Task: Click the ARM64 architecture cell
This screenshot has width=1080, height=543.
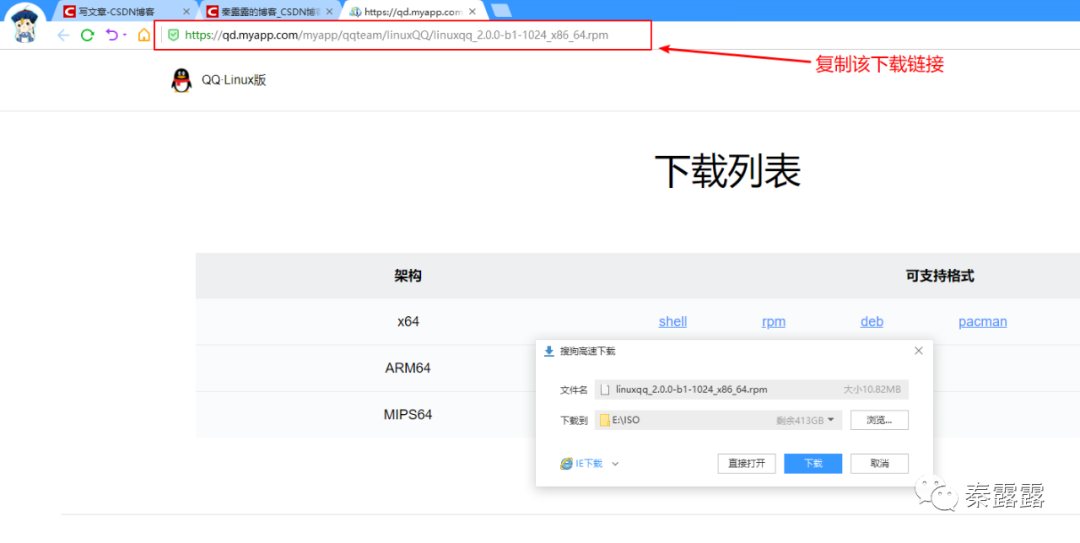Action: tap(408, 368)
